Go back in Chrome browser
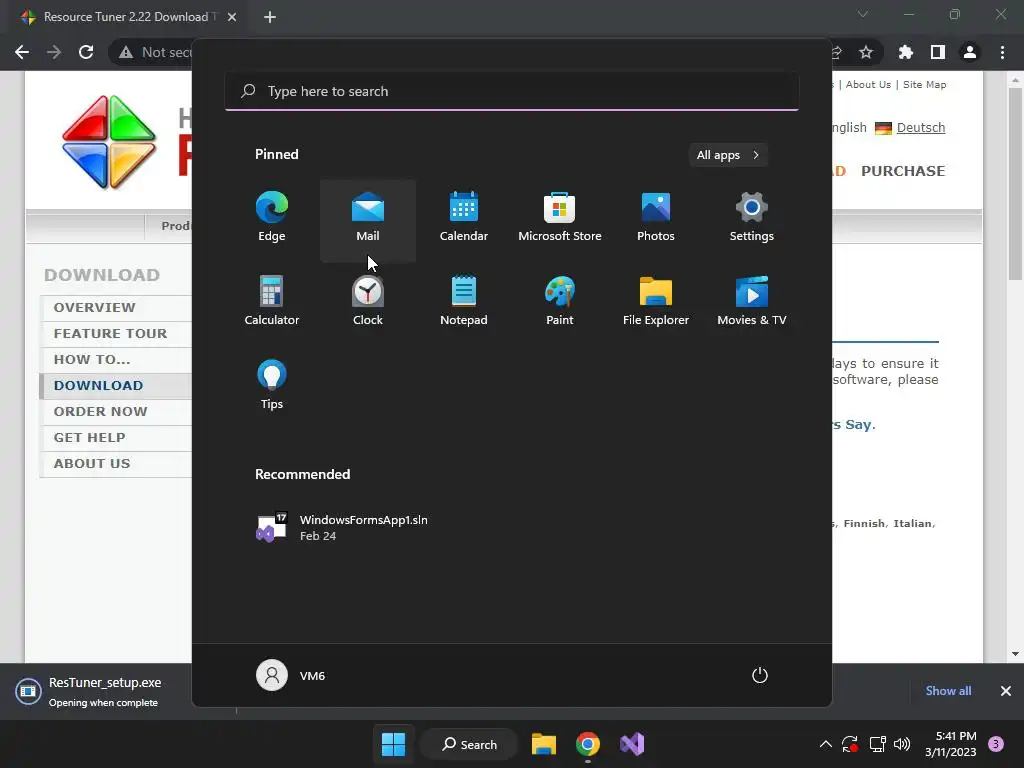Screen dimensions: 1024x768 22,52
